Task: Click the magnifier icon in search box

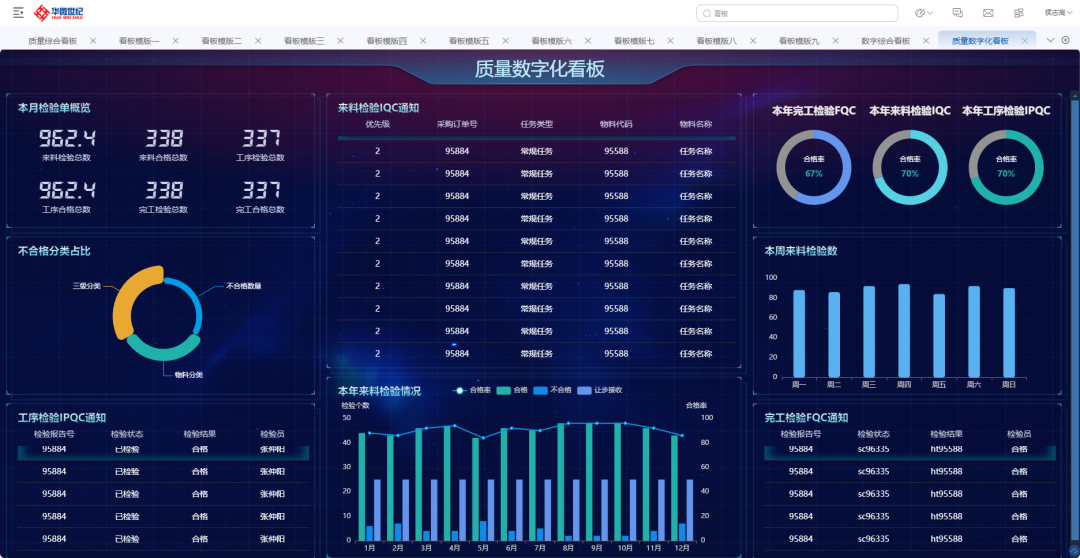Action: click(707, 13)
